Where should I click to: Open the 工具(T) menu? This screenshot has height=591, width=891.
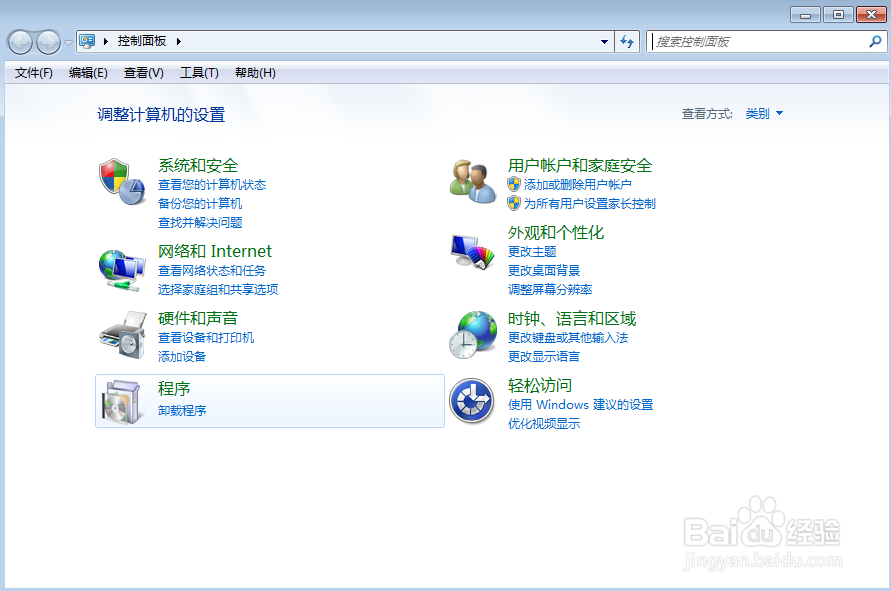[x=199, y=73]
